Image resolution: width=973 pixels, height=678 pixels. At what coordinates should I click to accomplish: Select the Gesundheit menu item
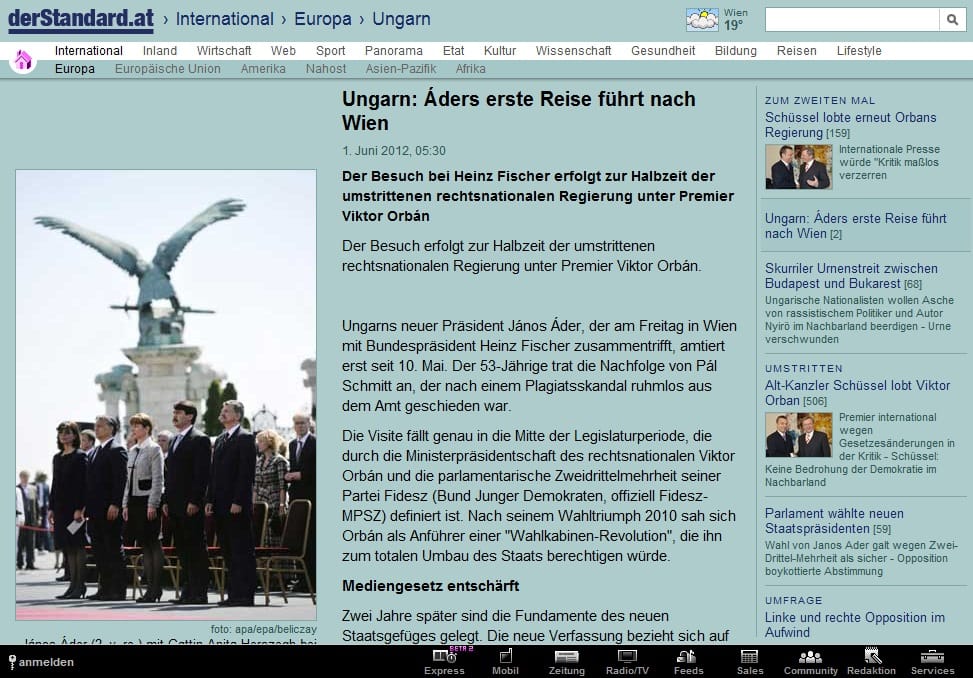pyautogui.click(x=663, y=51)
